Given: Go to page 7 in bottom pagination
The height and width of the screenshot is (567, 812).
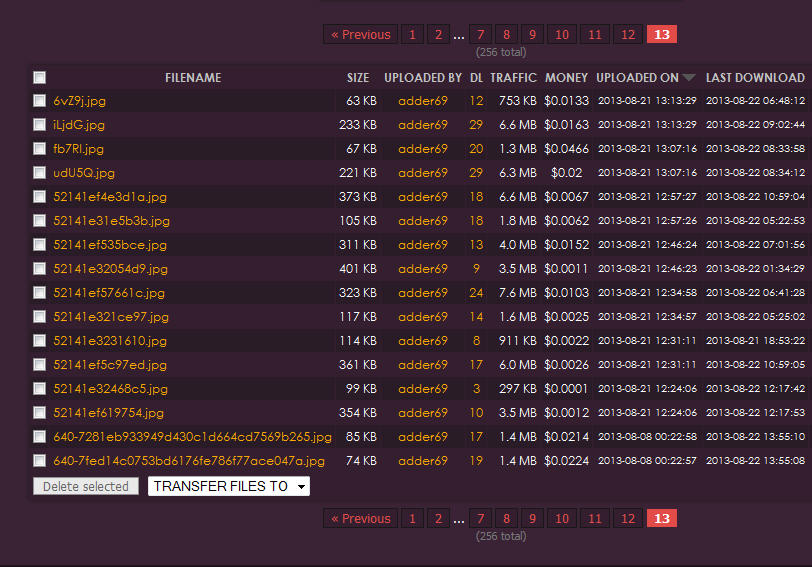Looking at the screenshot, I should 481,519.
